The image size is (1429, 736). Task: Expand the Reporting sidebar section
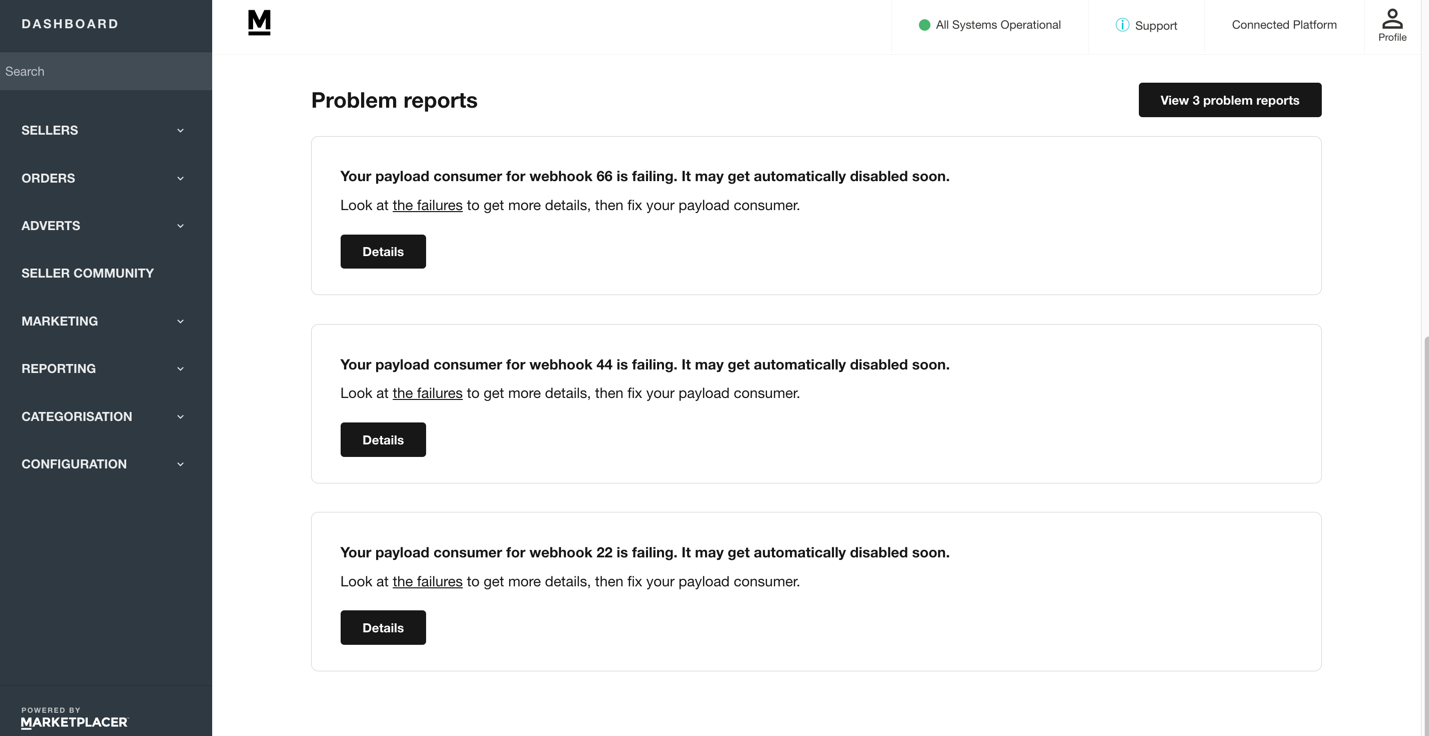106,369
